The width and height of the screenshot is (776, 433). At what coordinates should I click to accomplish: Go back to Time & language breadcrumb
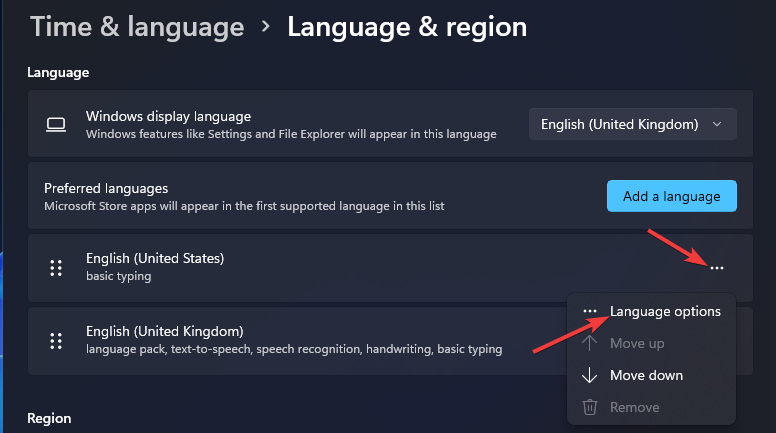[x=137, y=27]
